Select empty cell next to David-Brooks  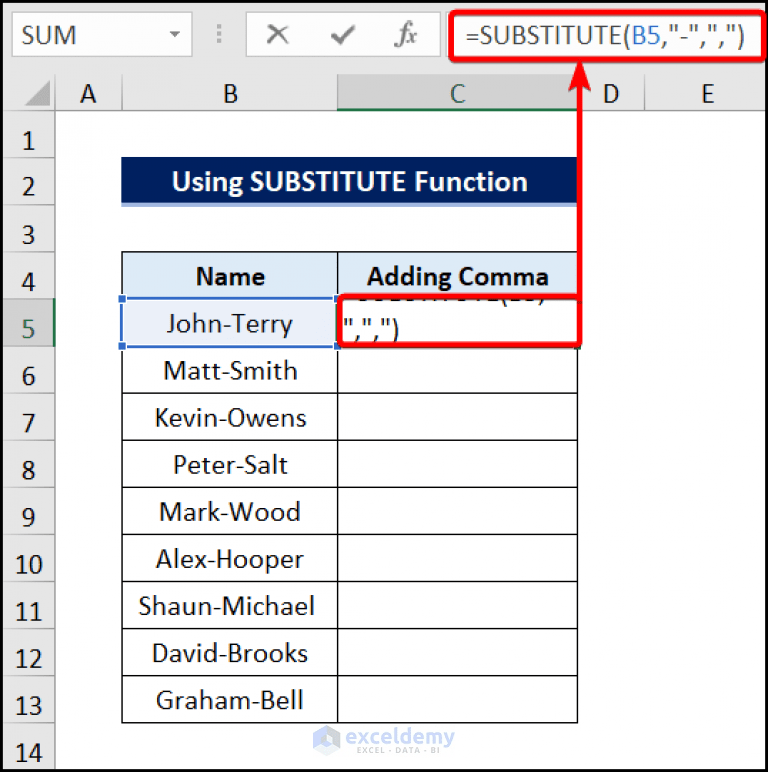tap(457, 653)
